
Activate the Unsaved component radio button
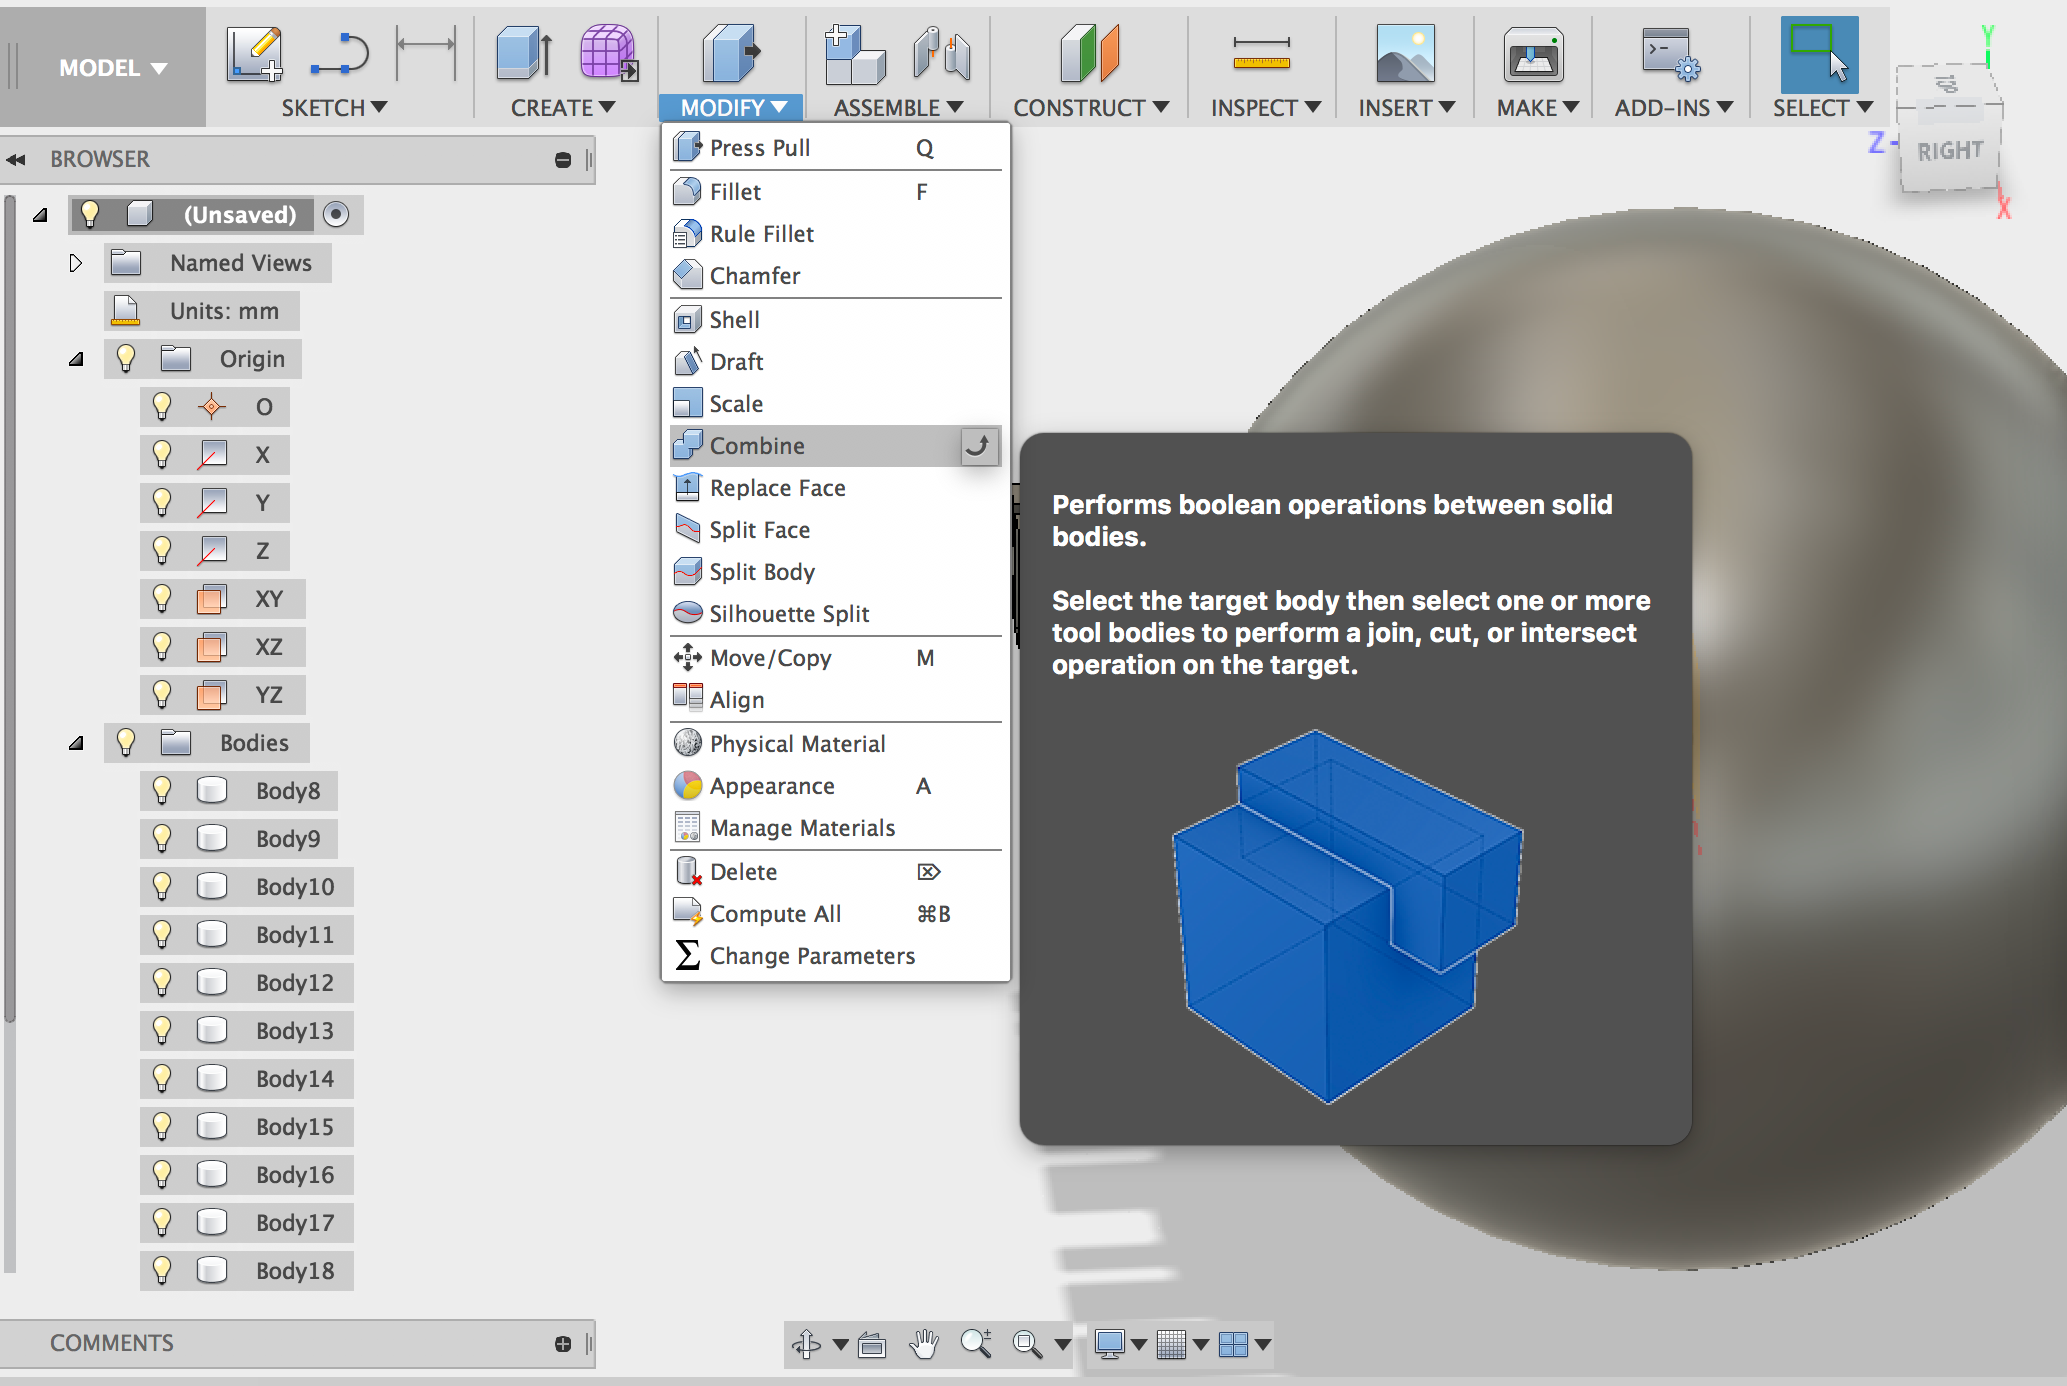tap(336, 214)
